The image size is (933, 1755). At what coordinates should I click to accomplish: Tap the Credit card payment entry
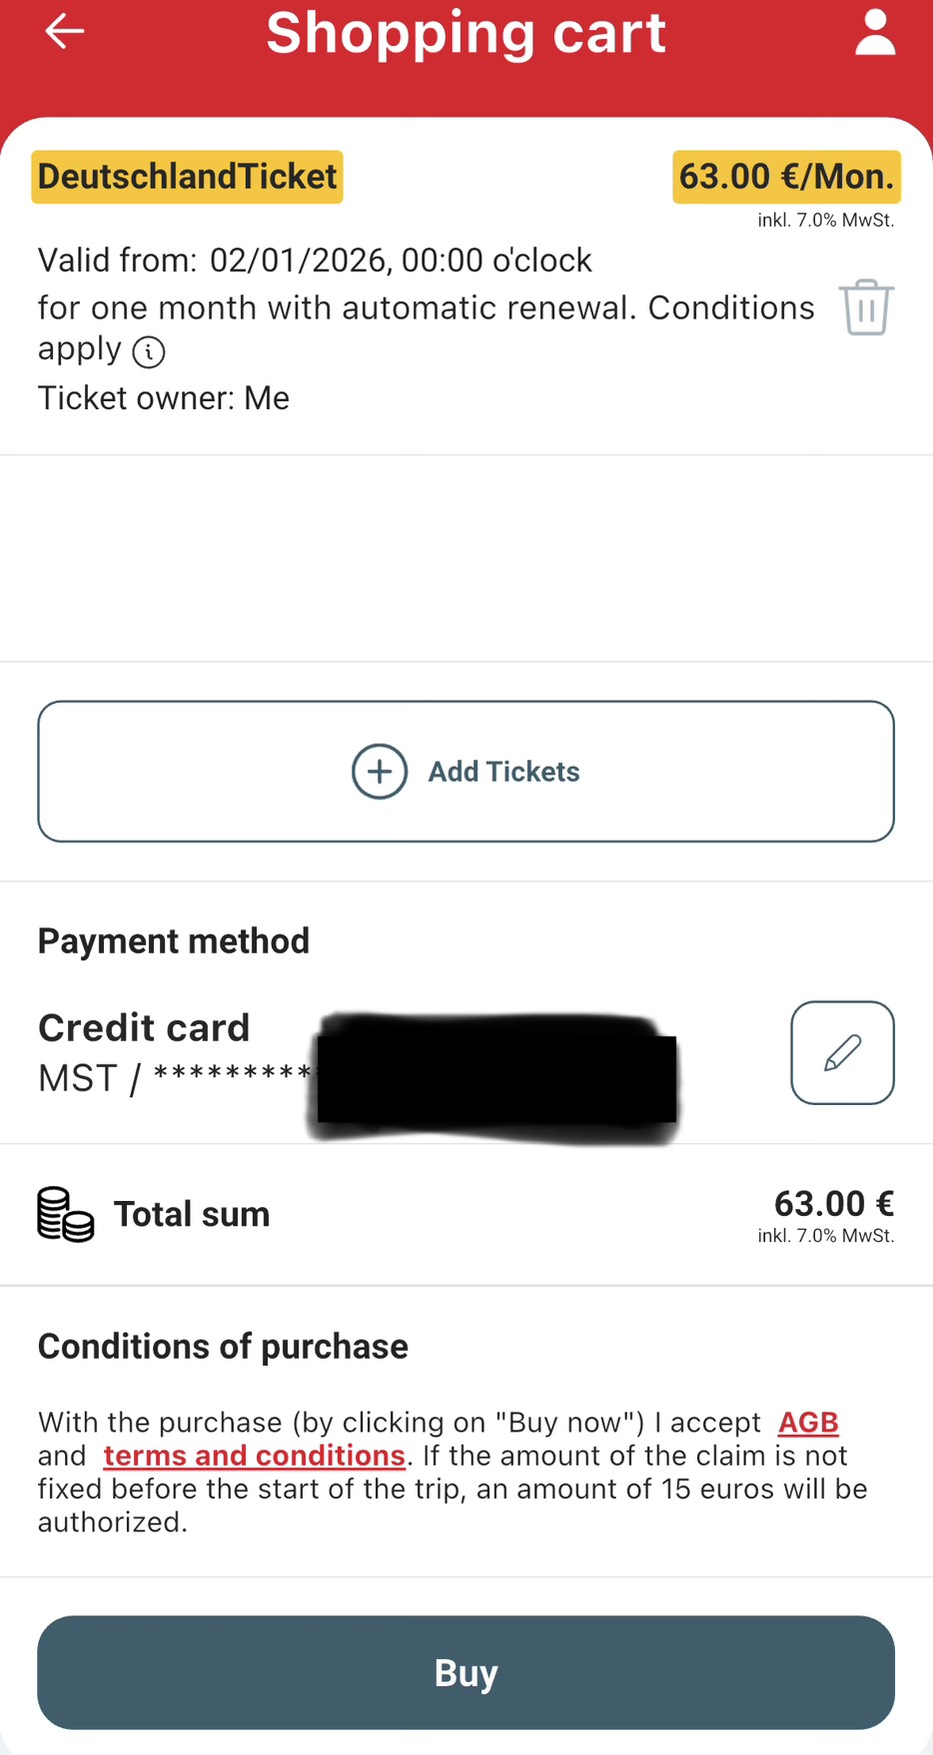(144, 1028)
